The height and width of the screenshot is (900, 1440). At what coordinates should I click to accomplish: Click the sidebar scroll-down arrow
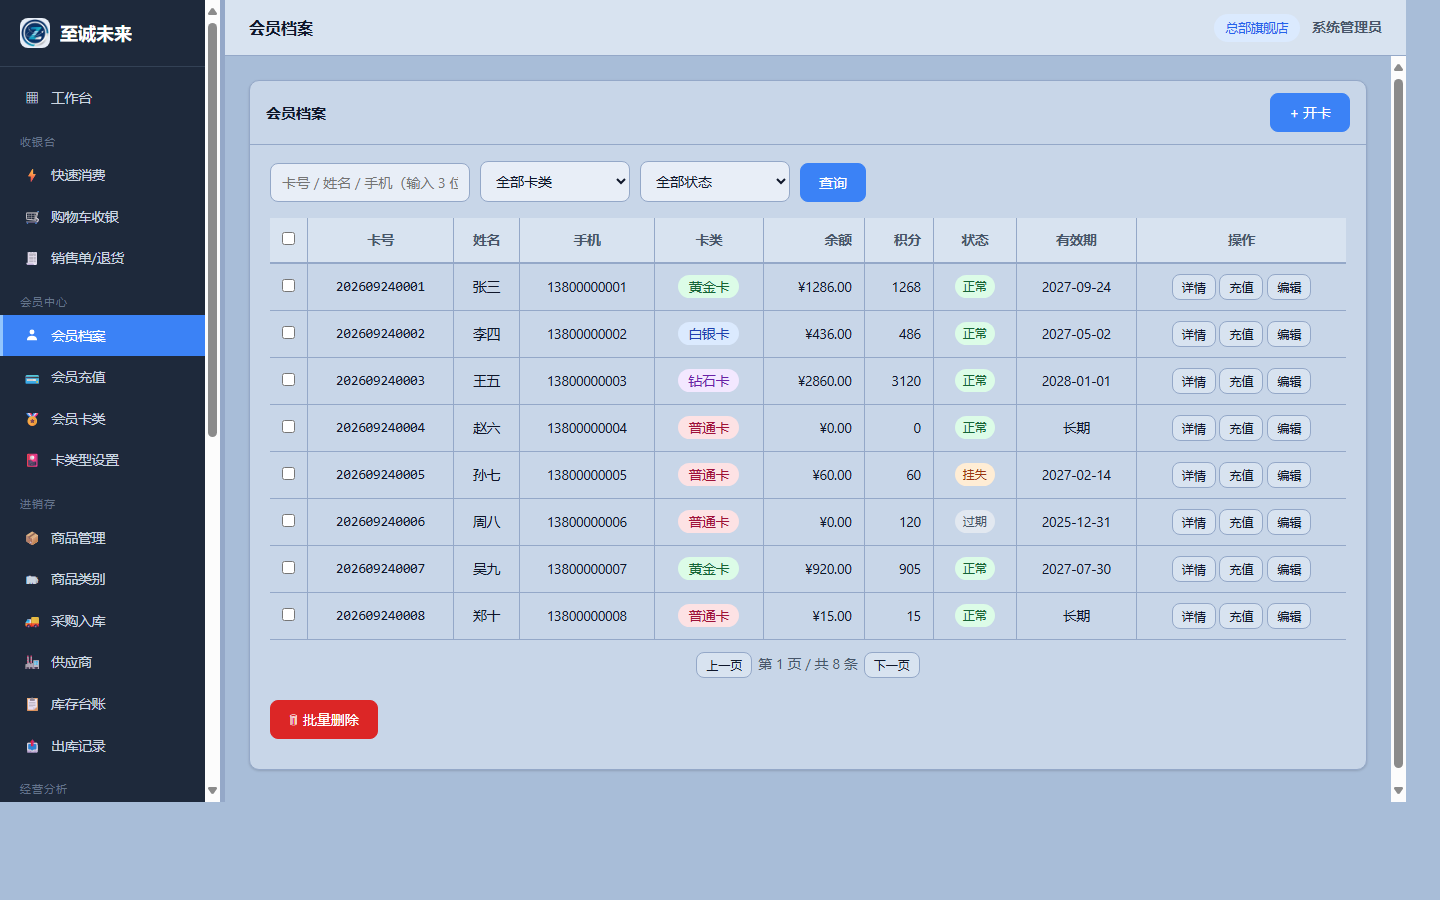[x=212, y=791]
